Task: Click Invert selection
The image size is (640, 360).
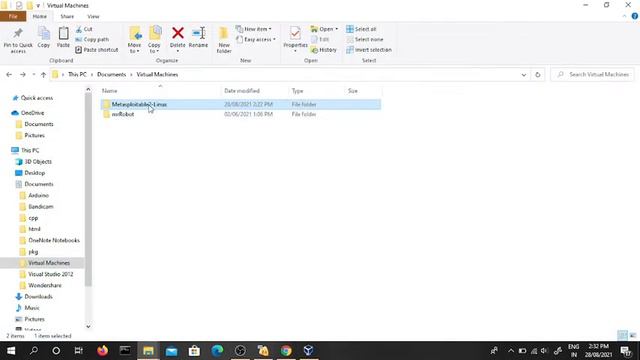Action: (x=369, y=49)
